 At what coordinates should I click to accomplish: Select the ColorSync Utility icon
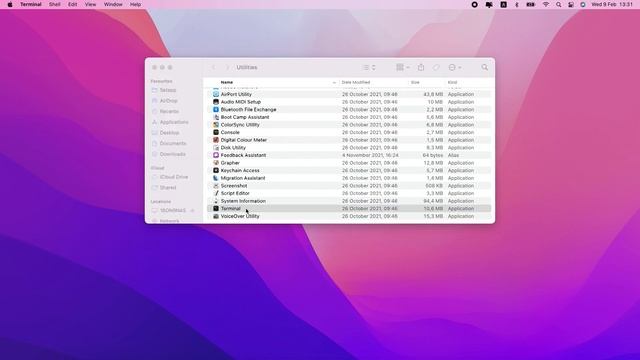[x=216, y=125]
